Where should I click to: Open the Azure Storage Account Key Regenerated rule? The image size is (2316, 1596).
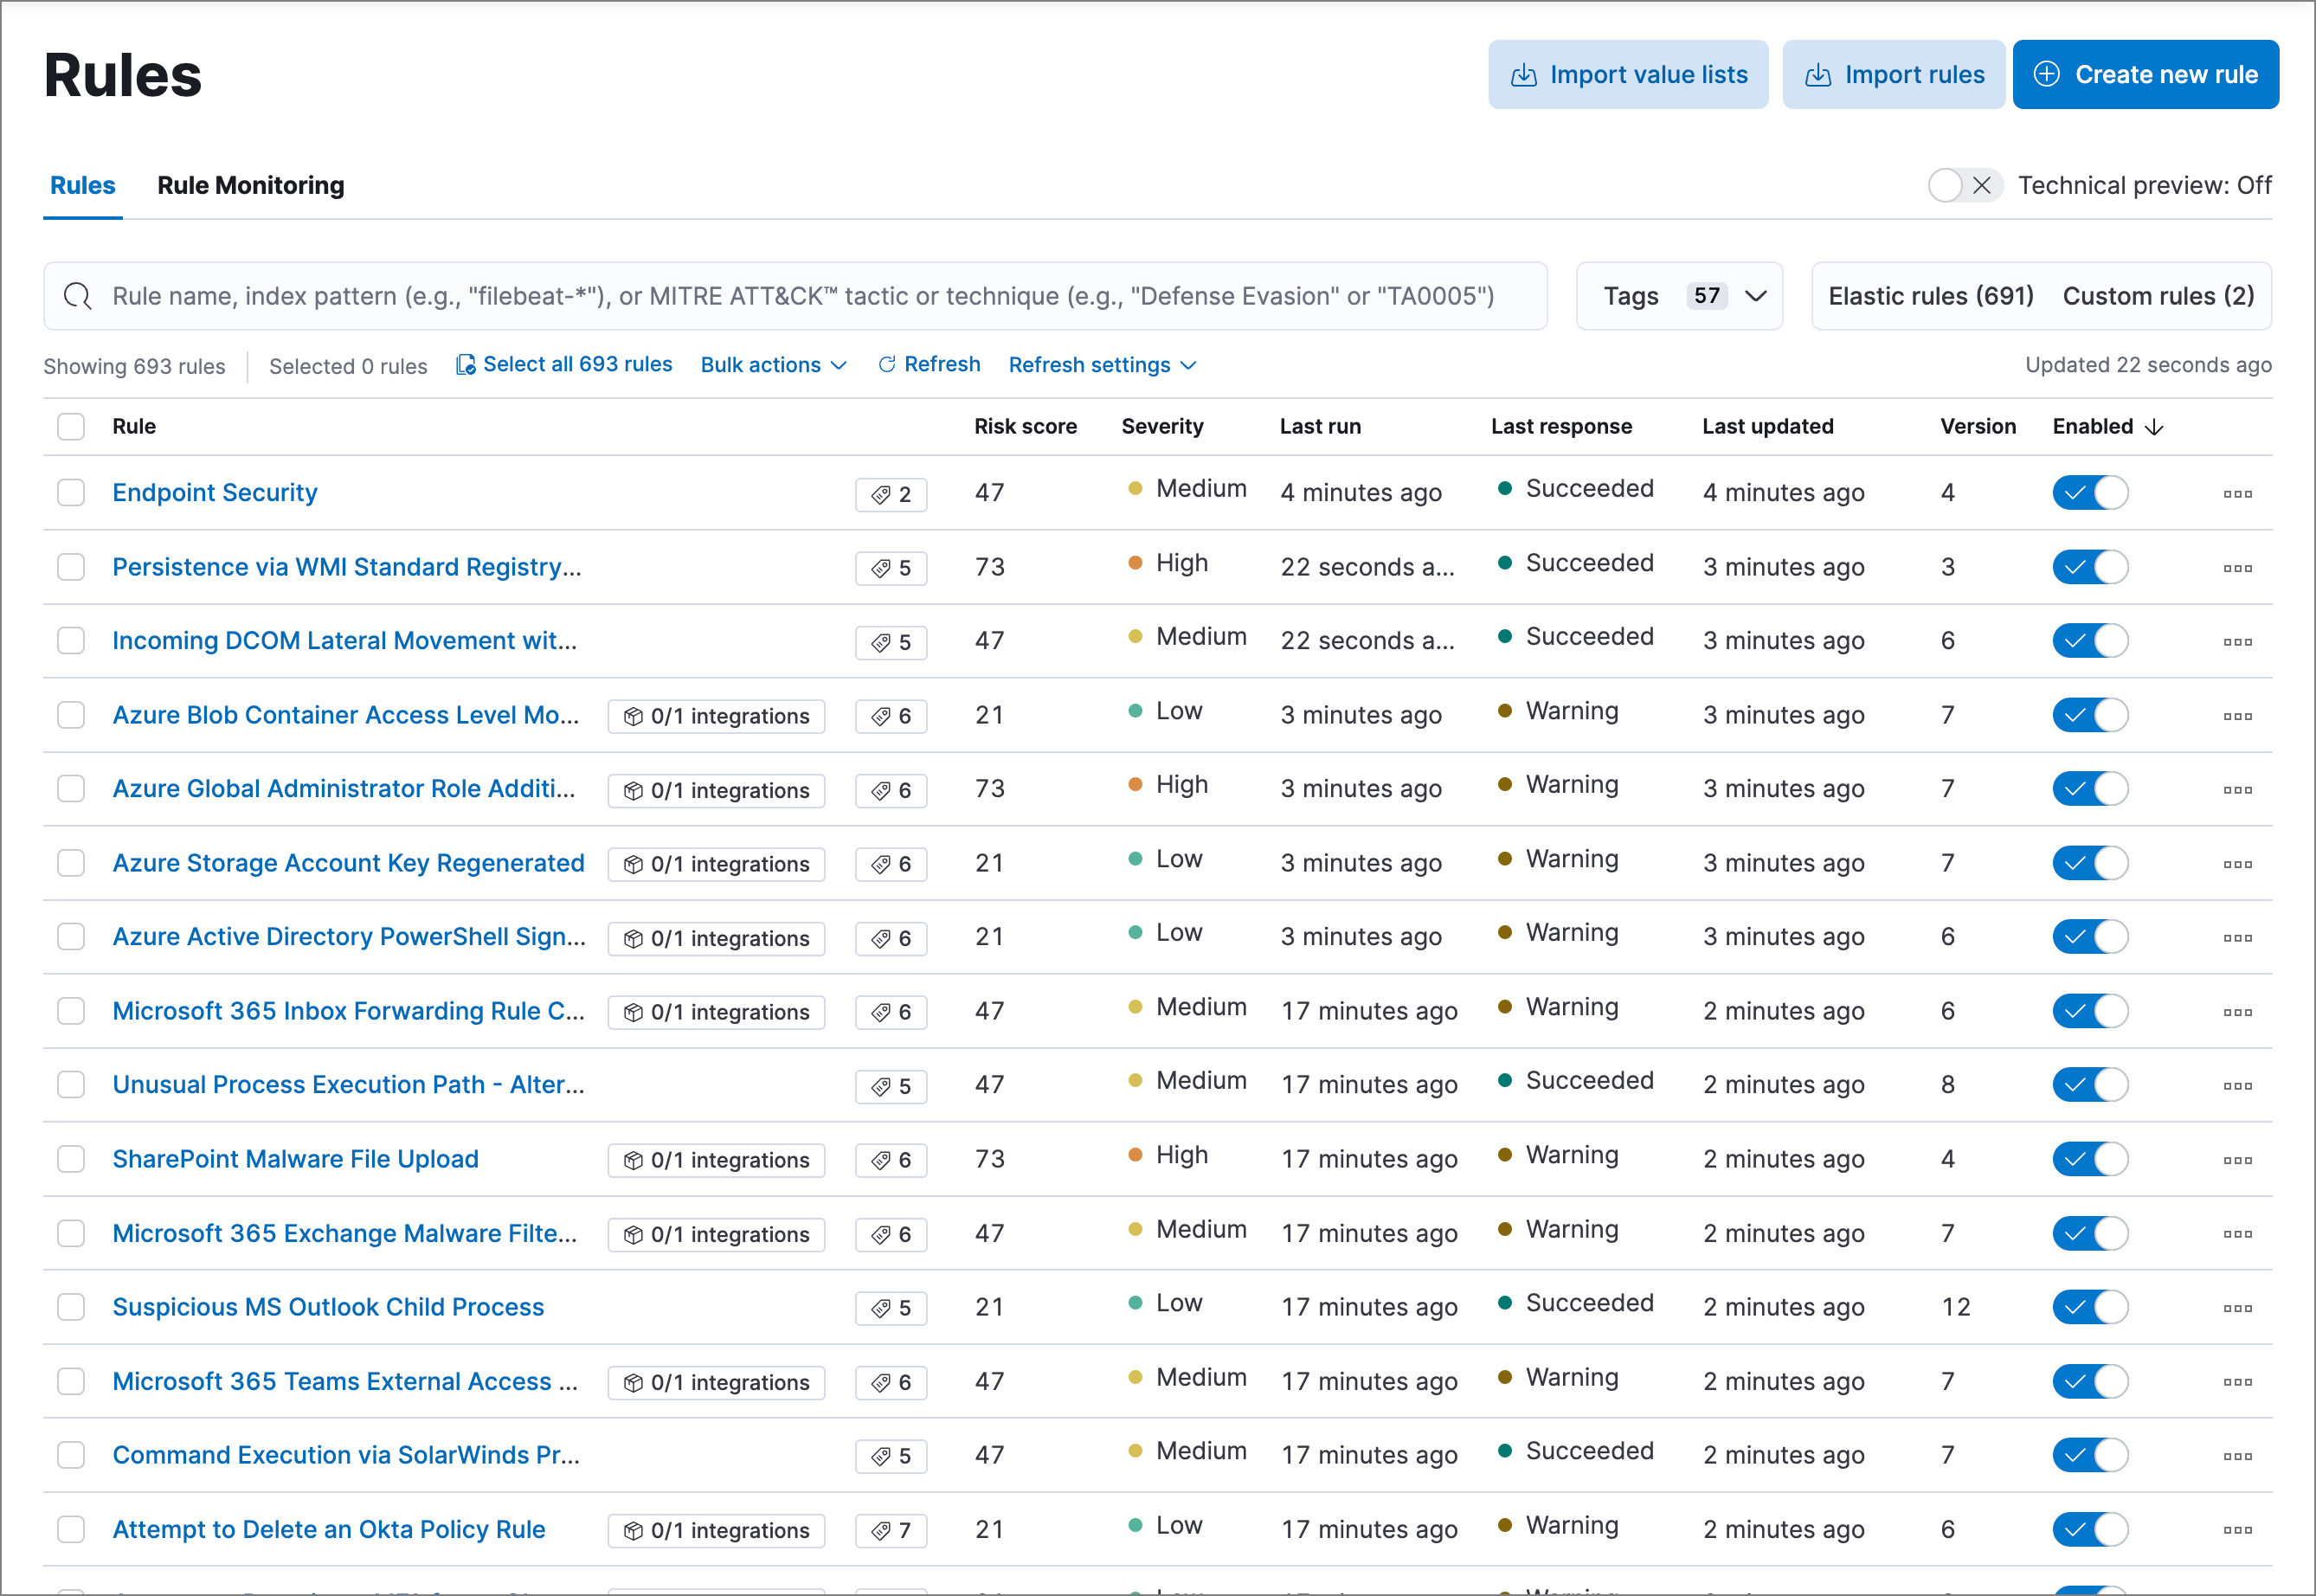point(348,862)
